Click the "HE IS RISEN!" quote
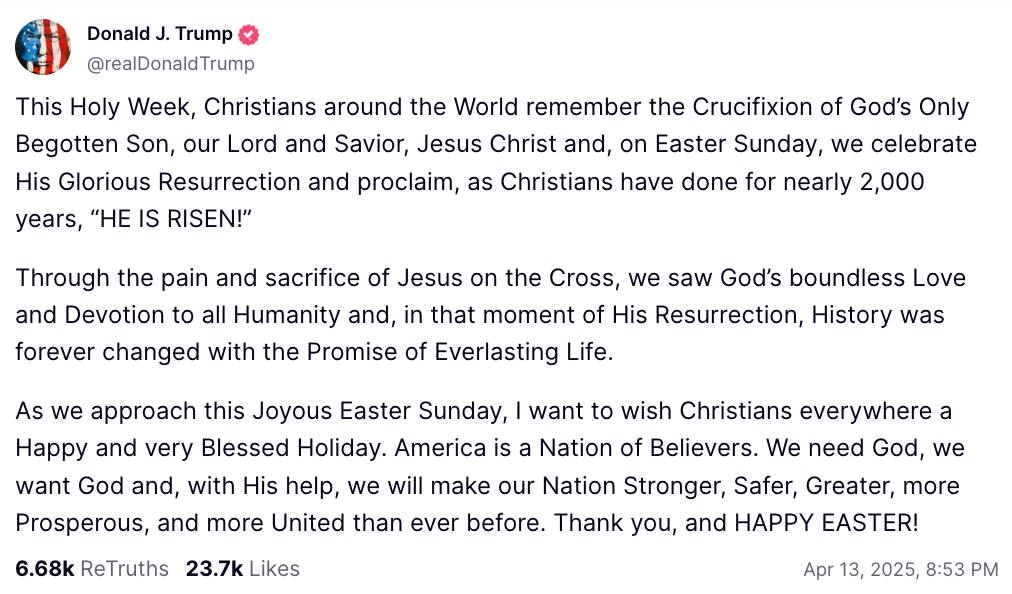The width and height of the screenshot is (1012, 594). coord(160,220)
